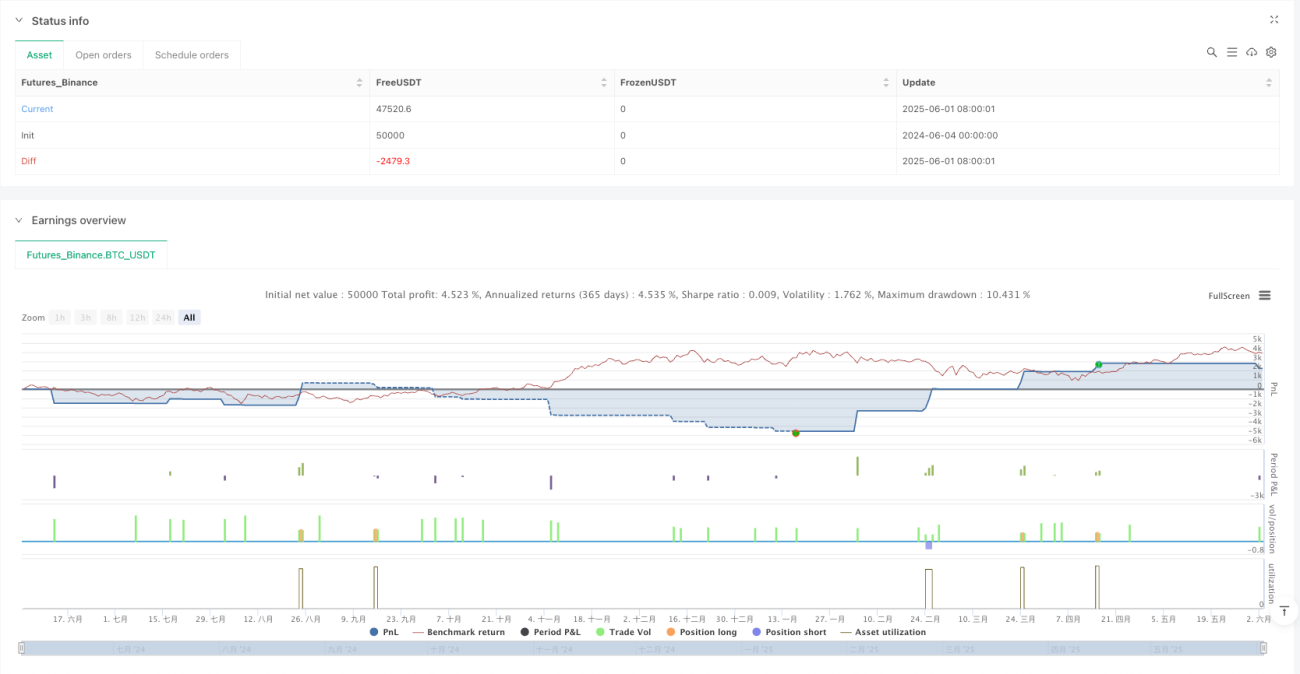Open the table row density icon
Screen dimensions: 1300x674
click(x=1232, y=52)
